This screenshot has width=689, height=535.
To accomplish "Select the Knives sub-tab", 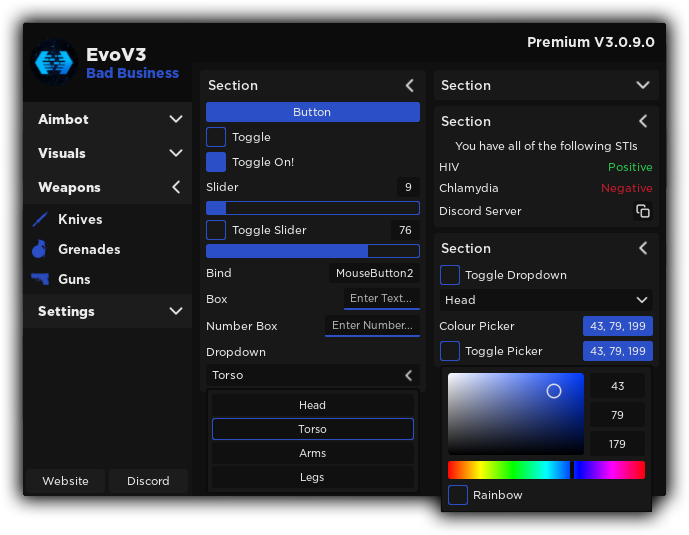I will 108,219.
